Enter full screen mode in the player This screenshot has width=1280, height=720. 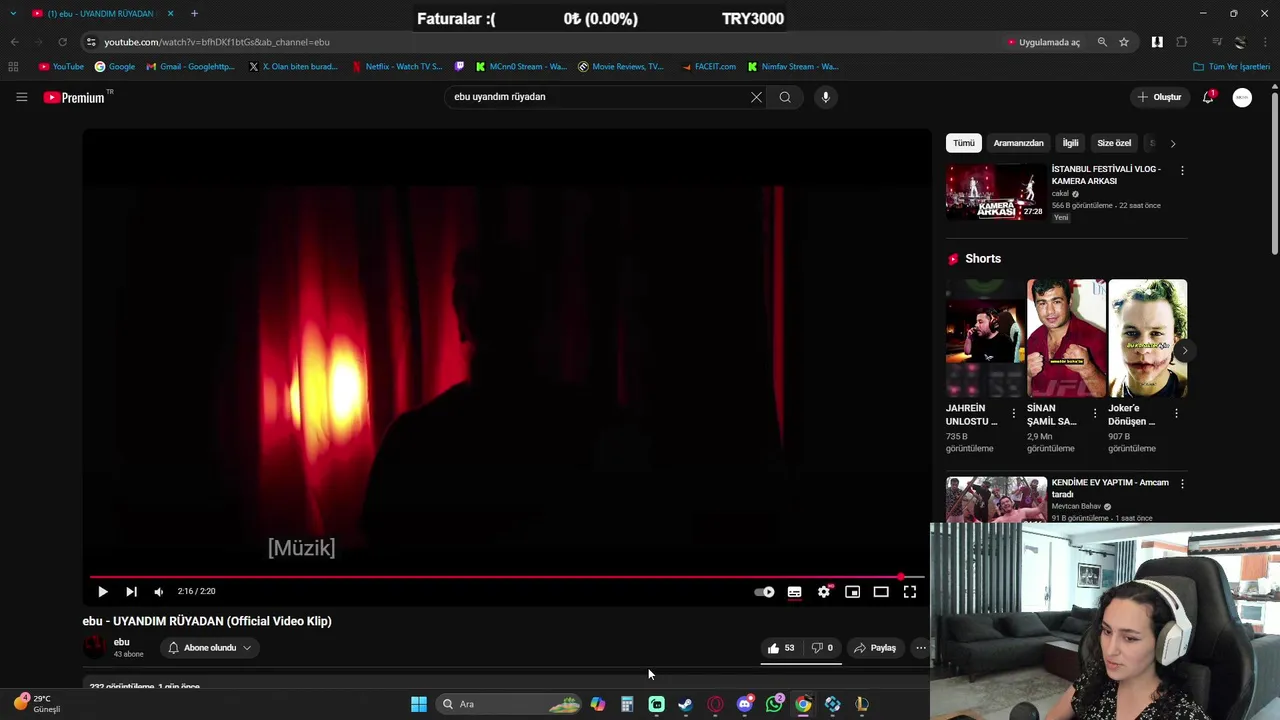tap(910, 592)
